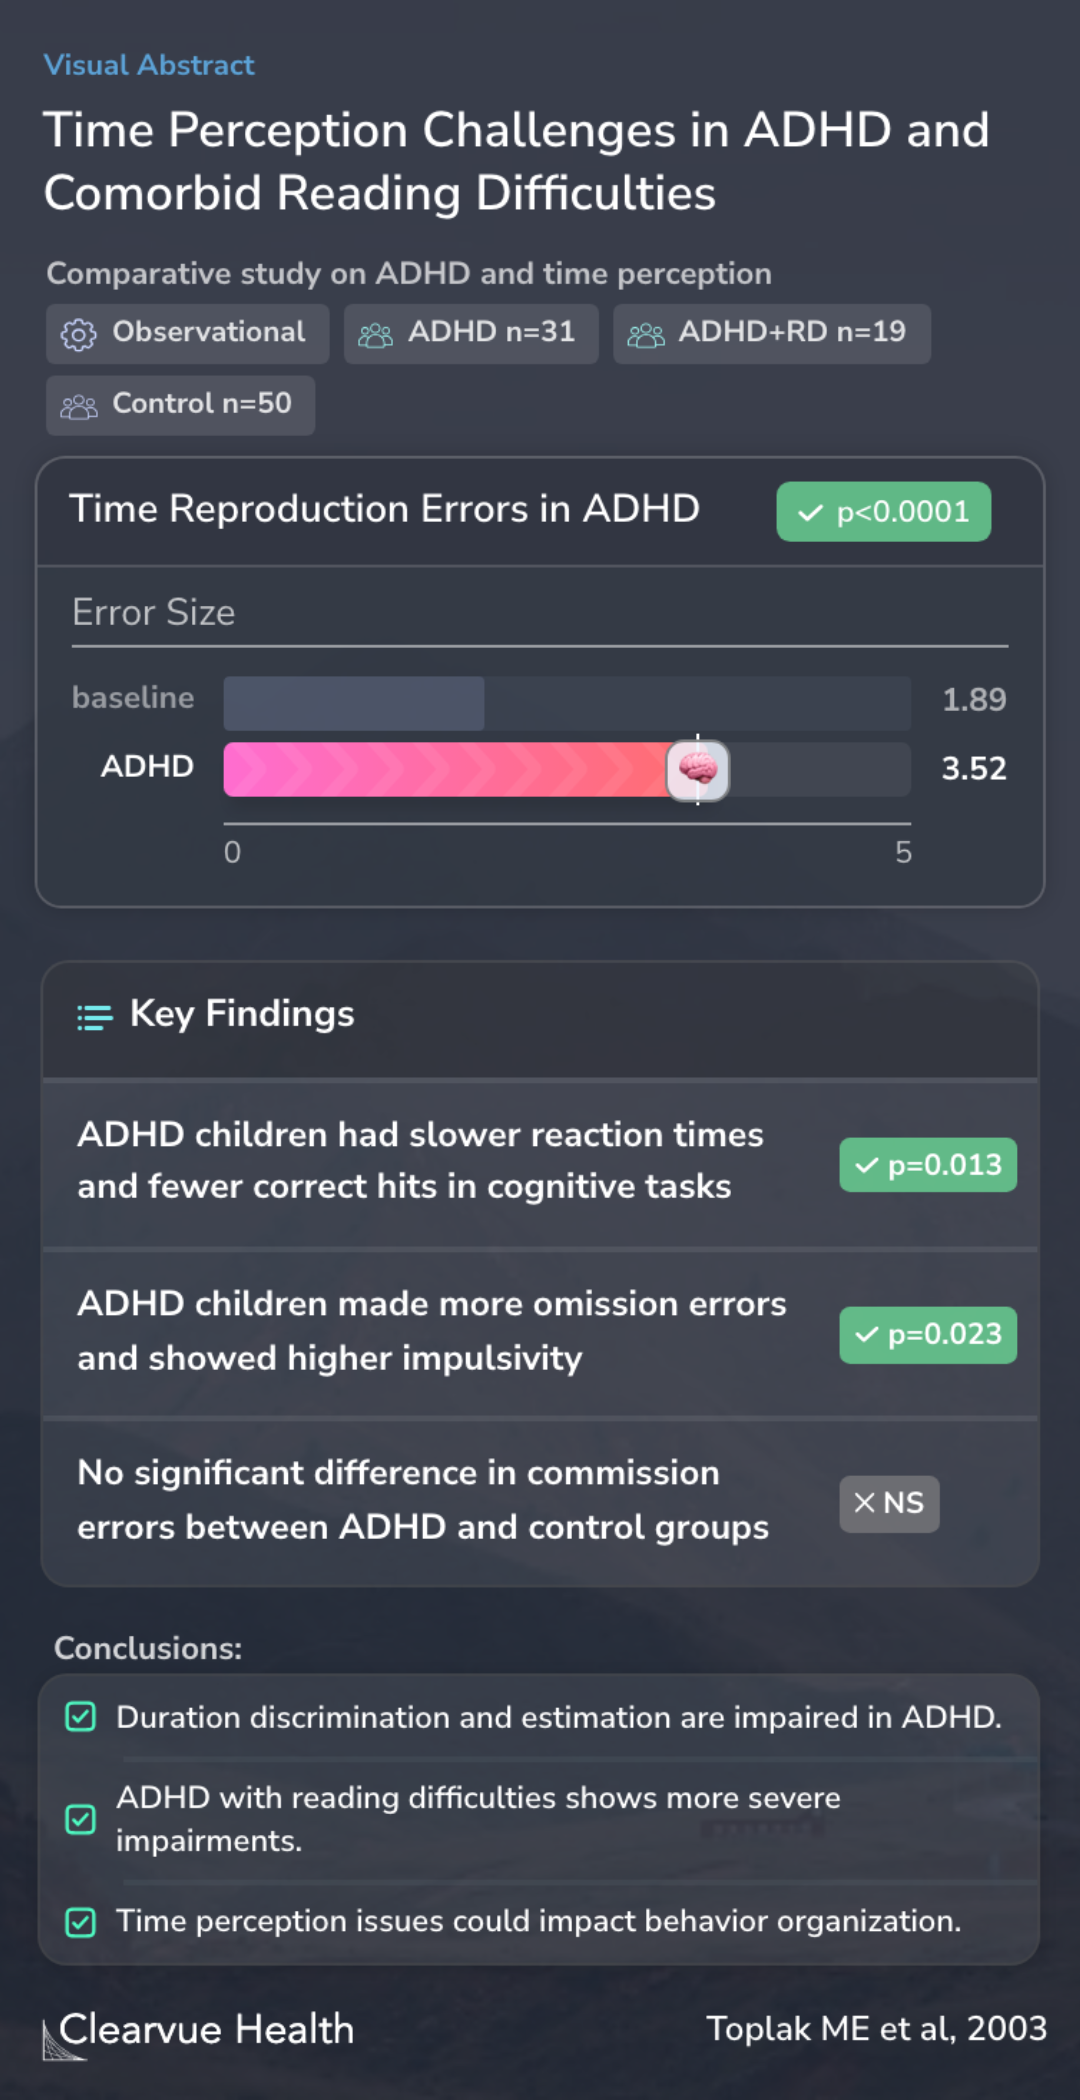The height and width of the screenshot is (2100, 1080).
Task: Click the brain icon on the ADHD bar
Action: pos(698,769)
